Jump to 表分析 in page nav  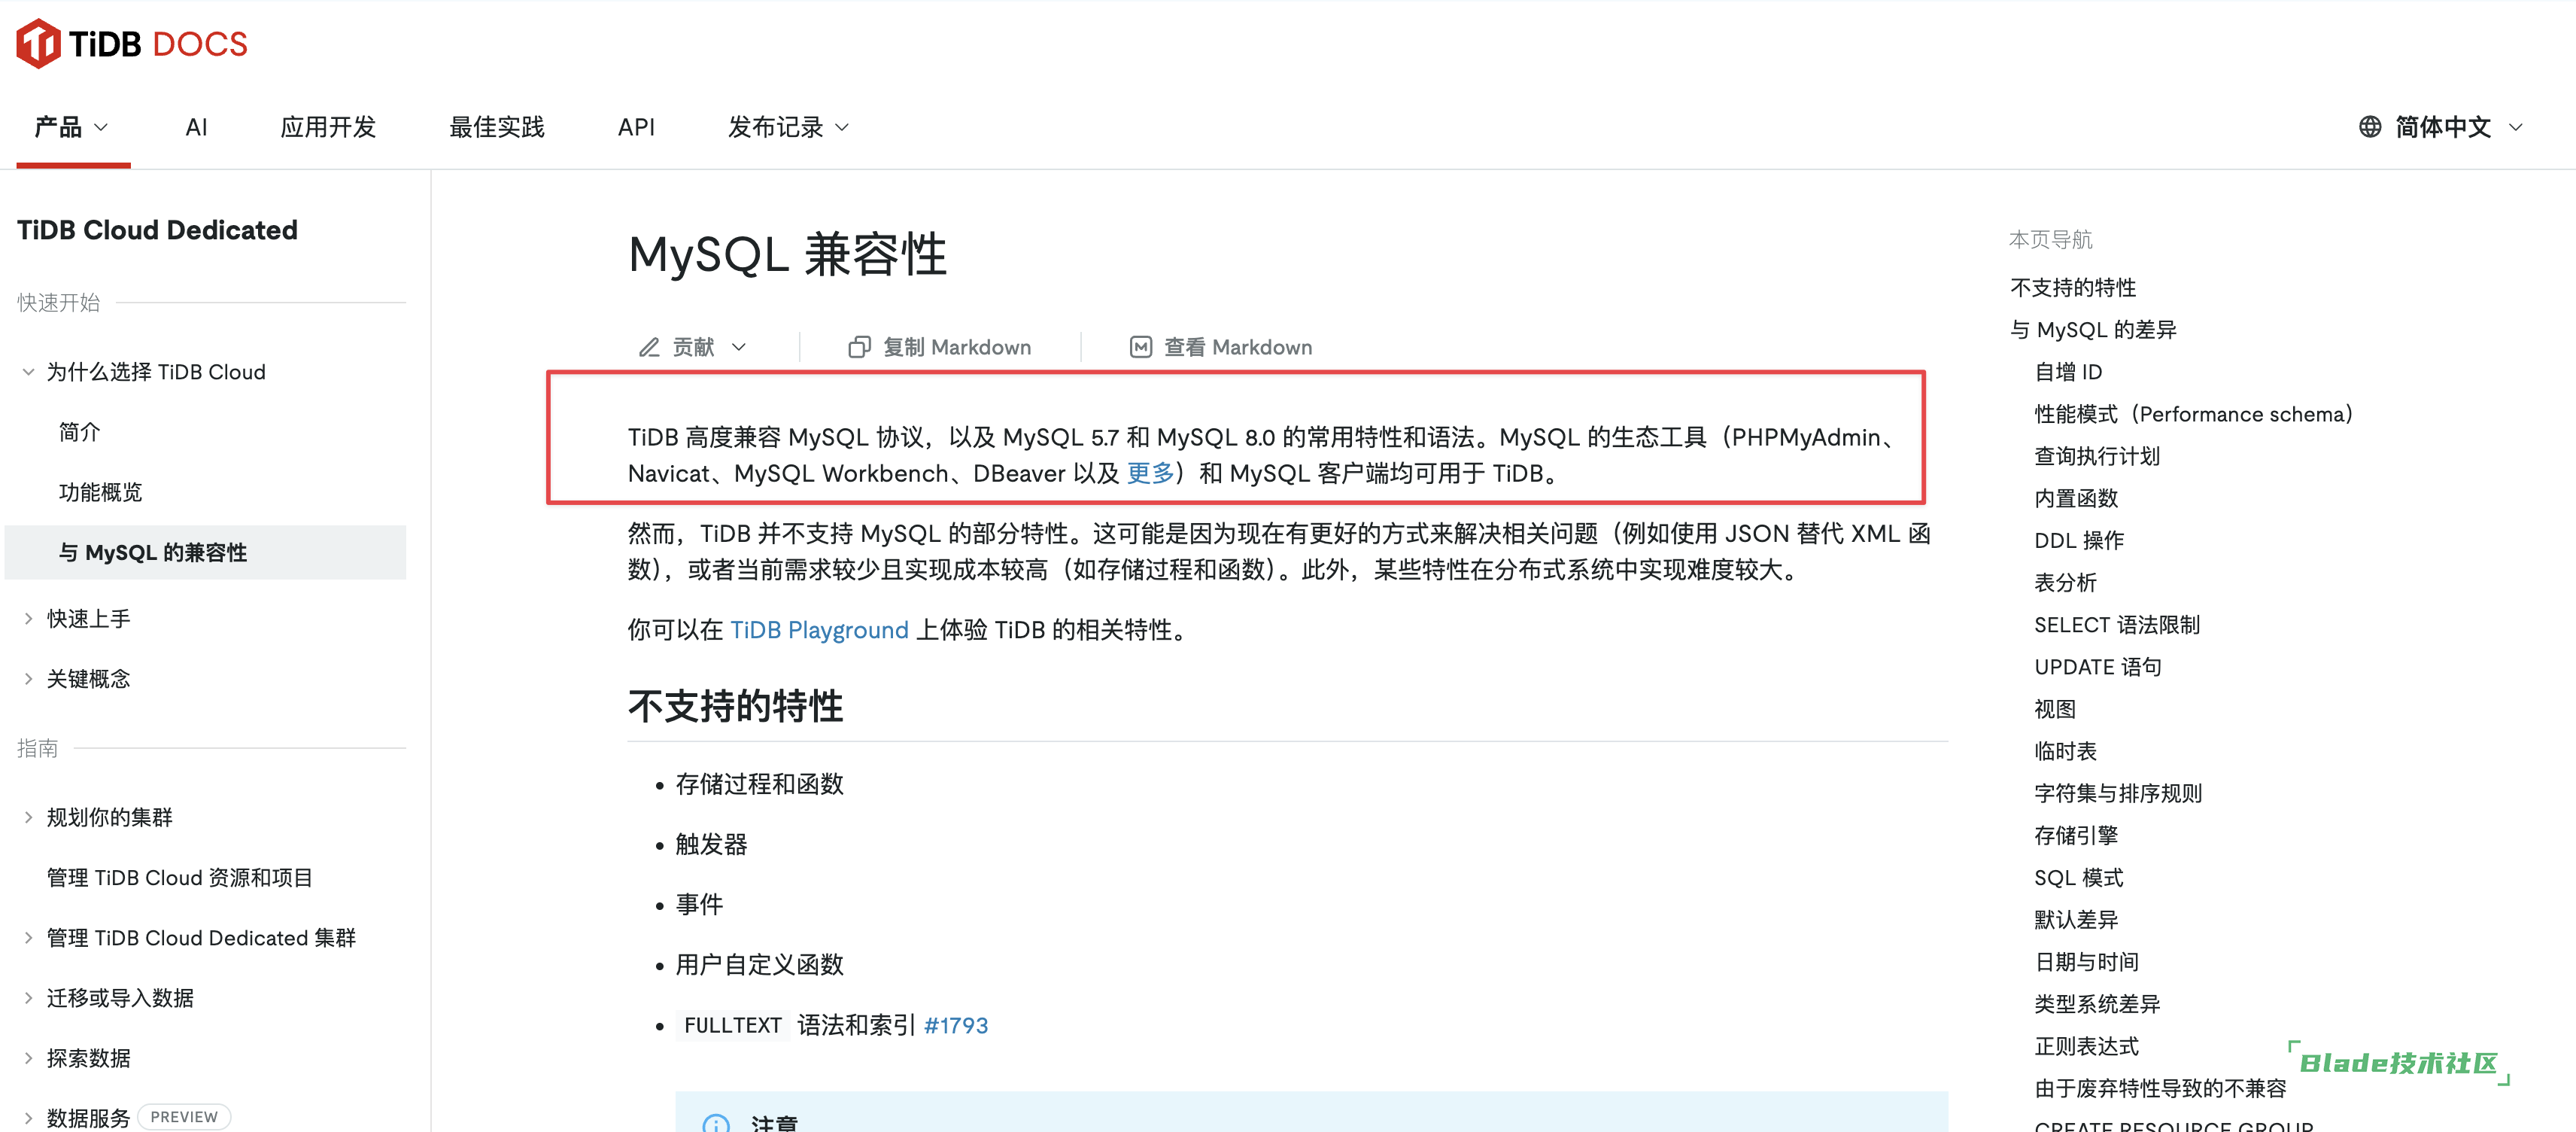click(2065, 583)
